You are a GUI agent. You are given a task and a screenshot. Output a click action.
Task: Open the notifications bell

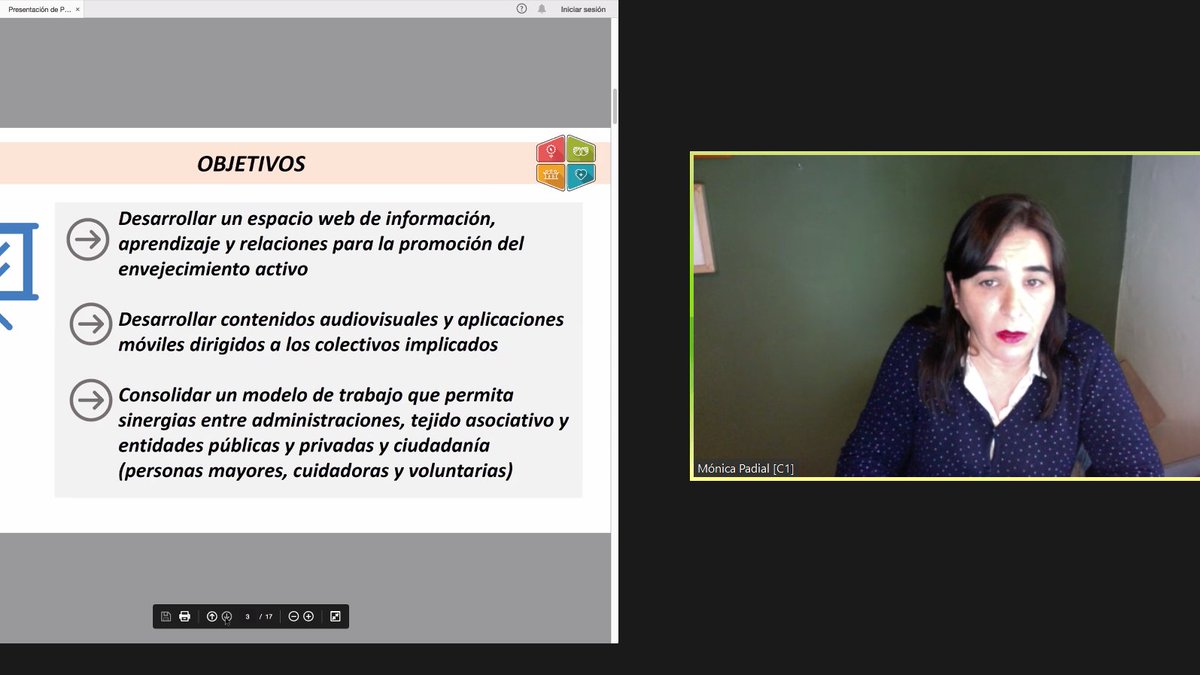tap(542, 8)
